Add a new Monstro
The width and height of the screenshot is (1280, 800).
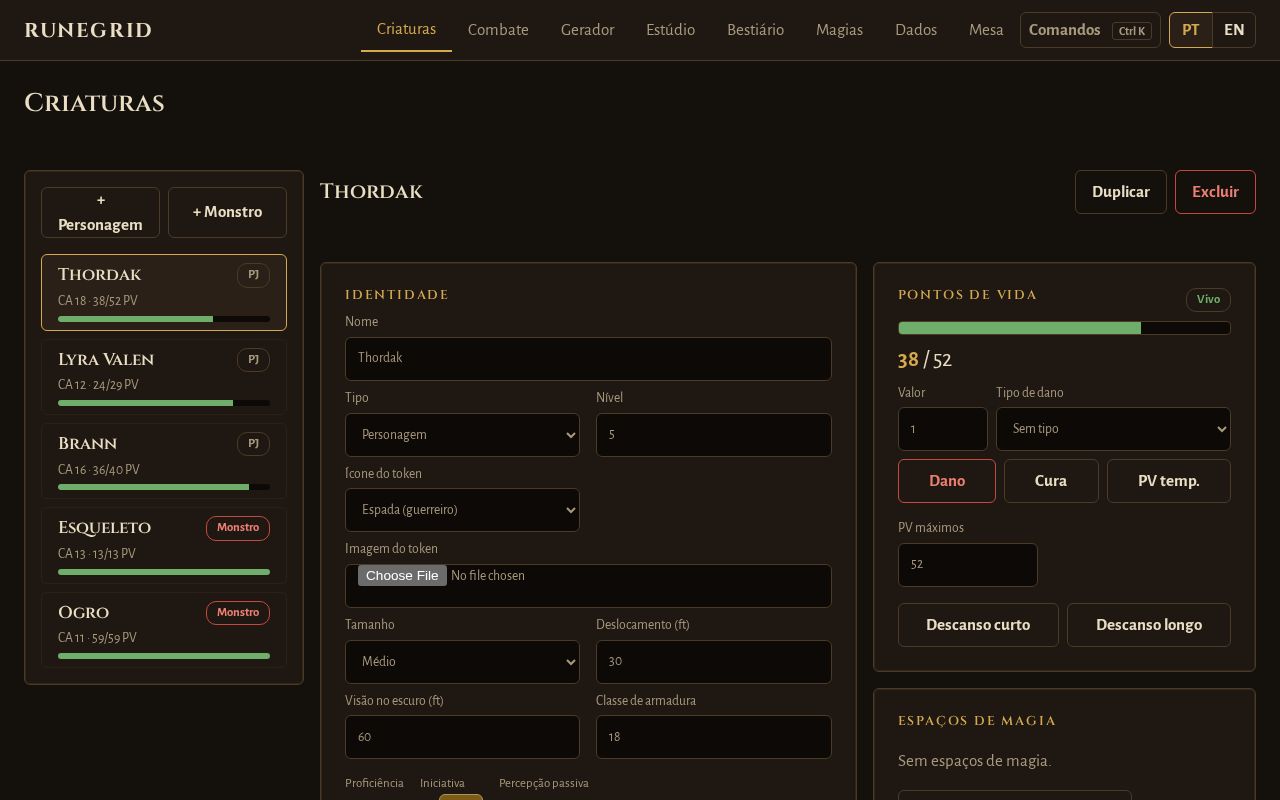point(227,212)
